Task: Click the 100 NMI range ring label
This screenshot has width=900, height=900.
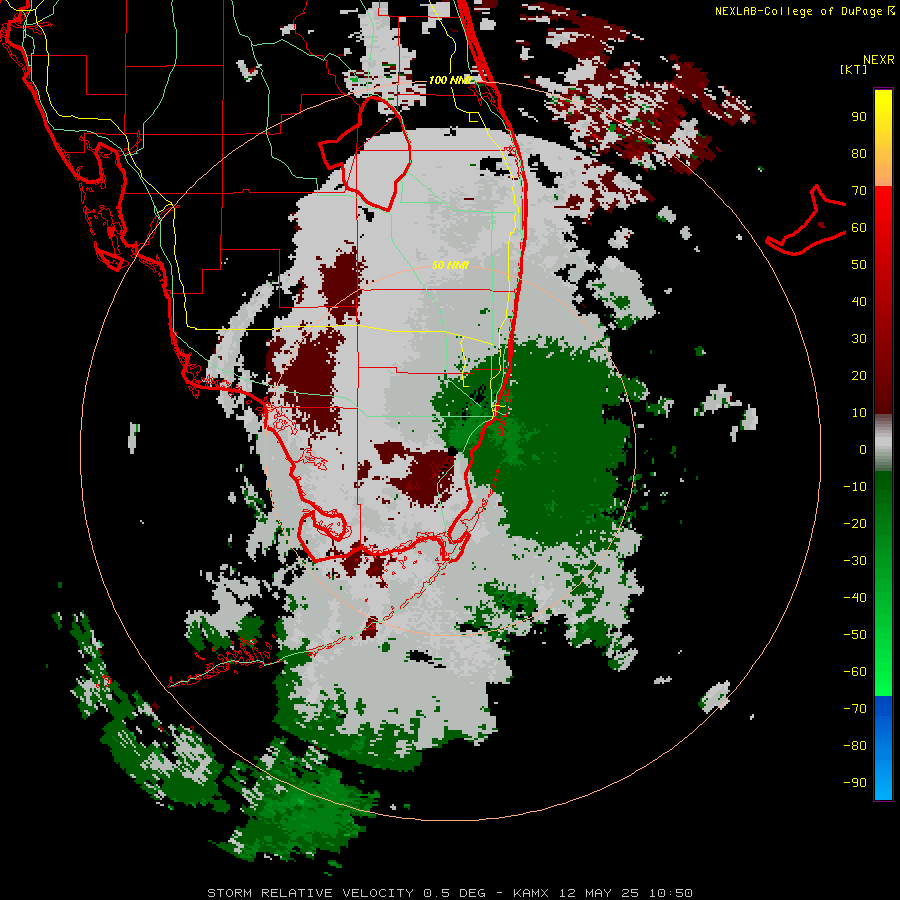Action: tap(451, 80)
